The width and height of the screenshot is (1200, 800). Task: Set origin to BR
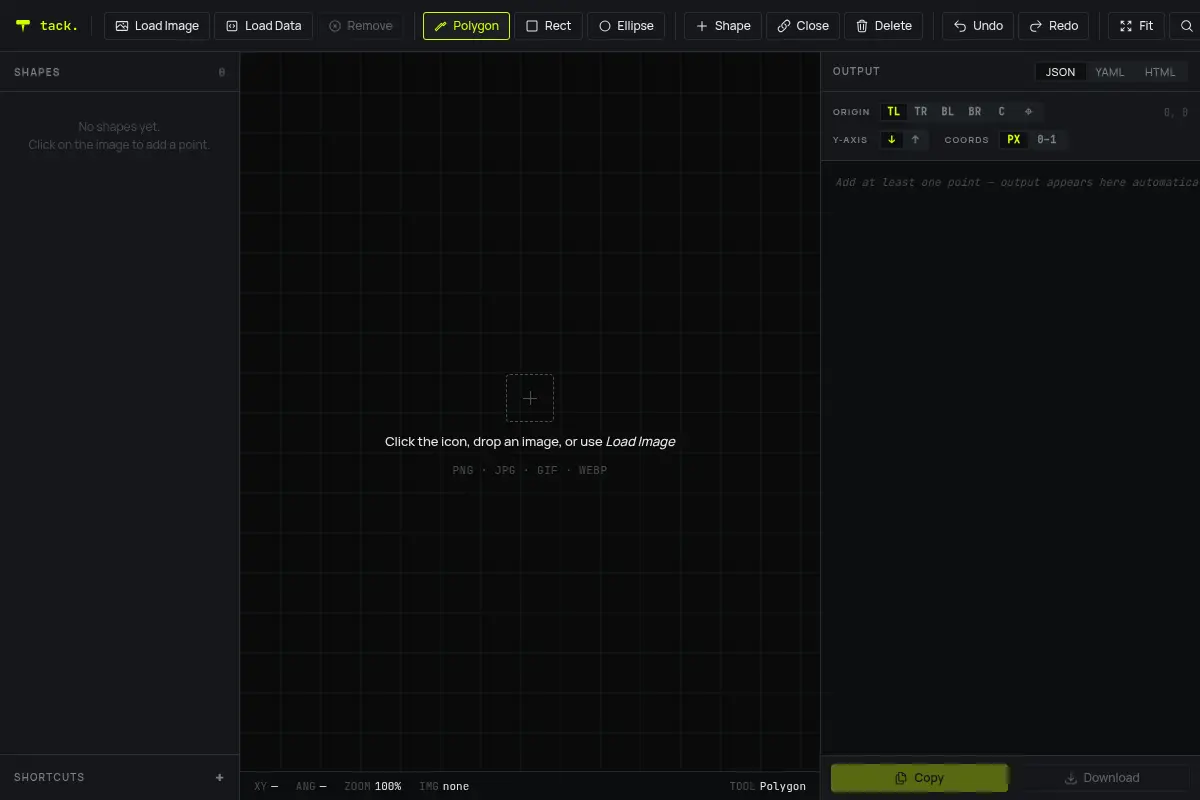[975, 112]
